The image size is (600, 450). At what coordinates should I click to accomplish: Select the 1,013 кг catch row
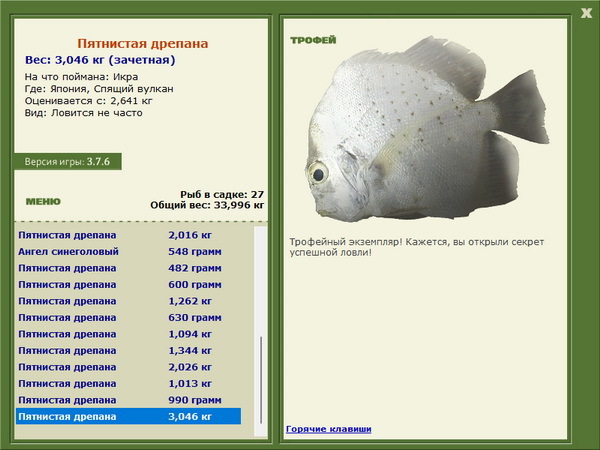pyautogui.click(x=127, y=383)
